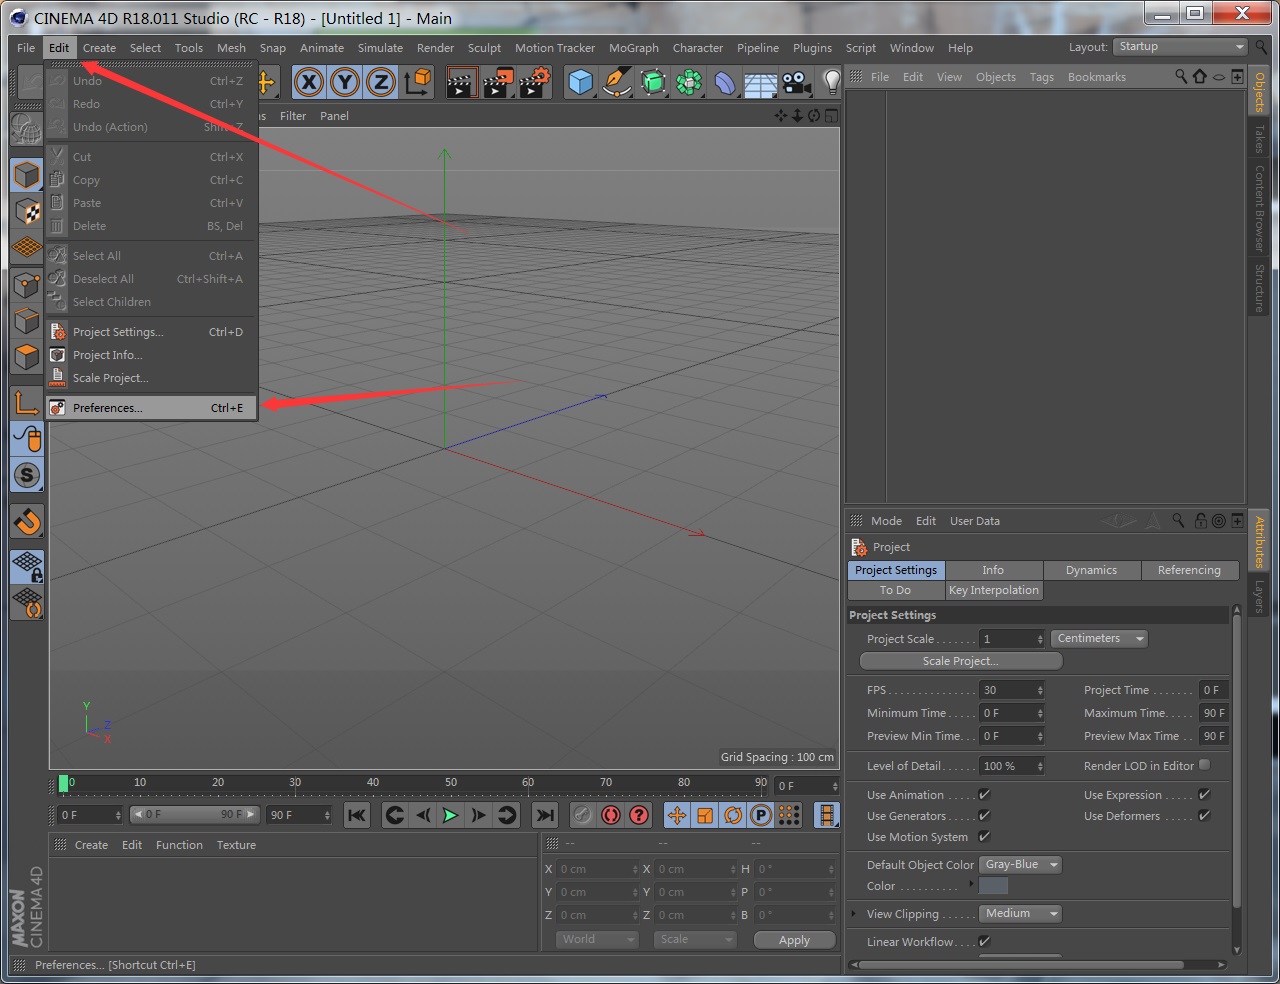Go to start of animation

point(356,815)
